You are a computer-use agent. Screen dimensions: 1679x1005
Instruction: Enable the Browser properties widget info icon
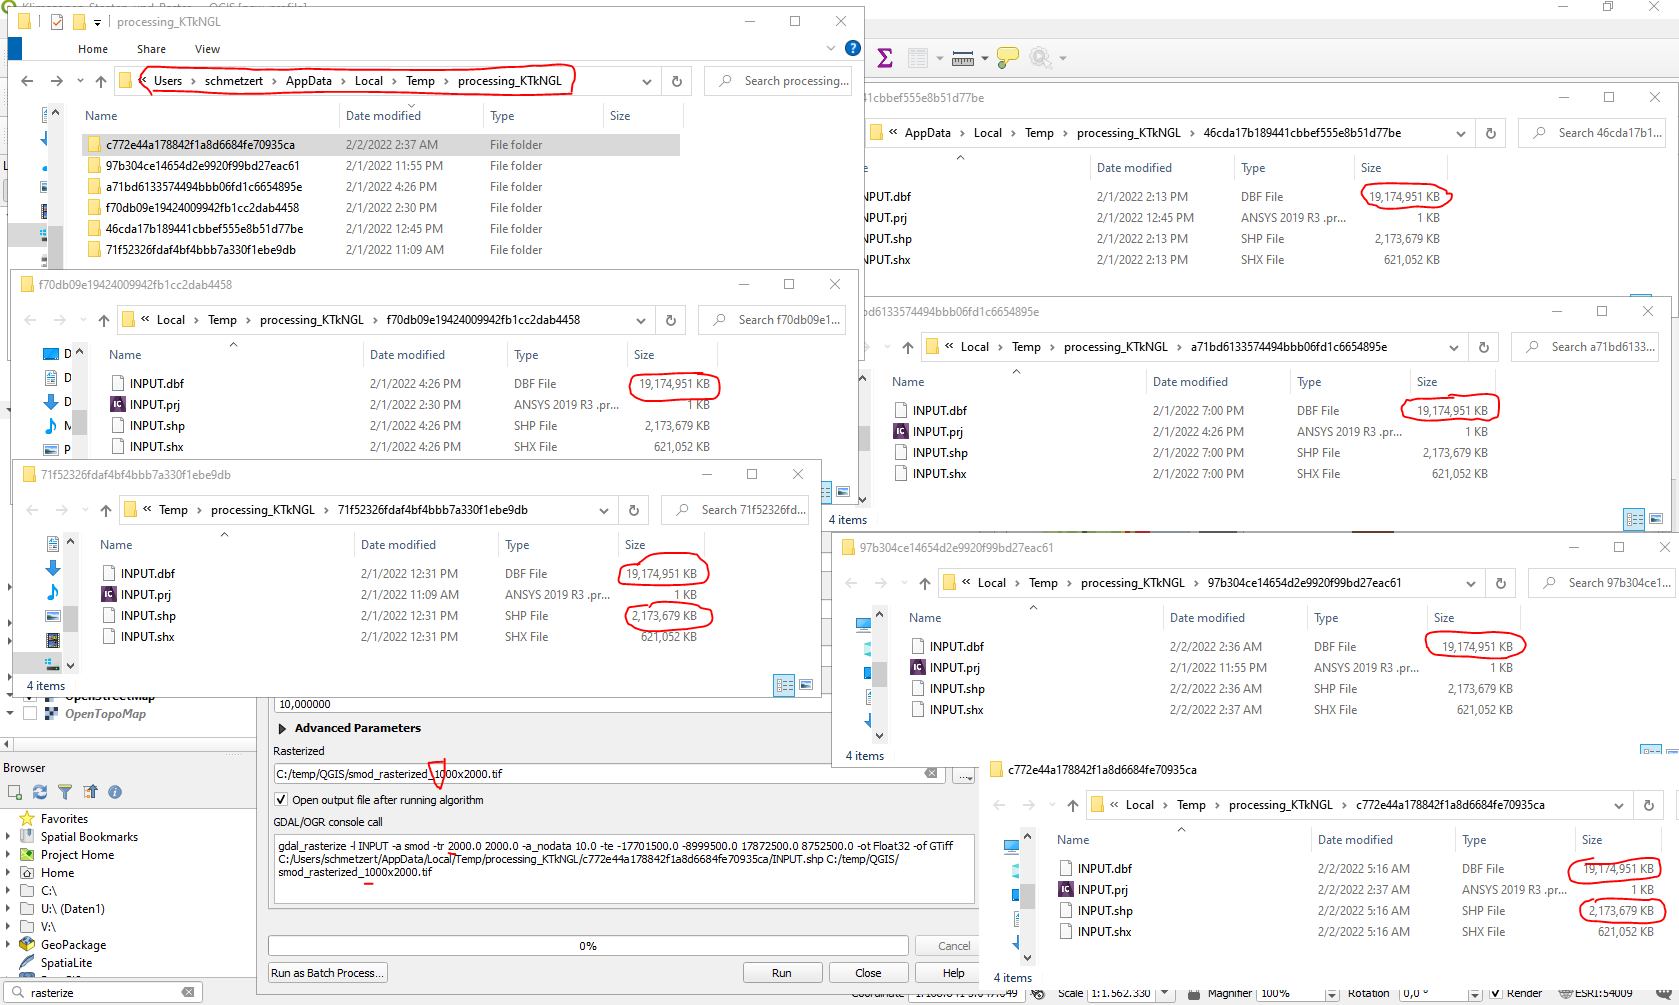[114, 792]
